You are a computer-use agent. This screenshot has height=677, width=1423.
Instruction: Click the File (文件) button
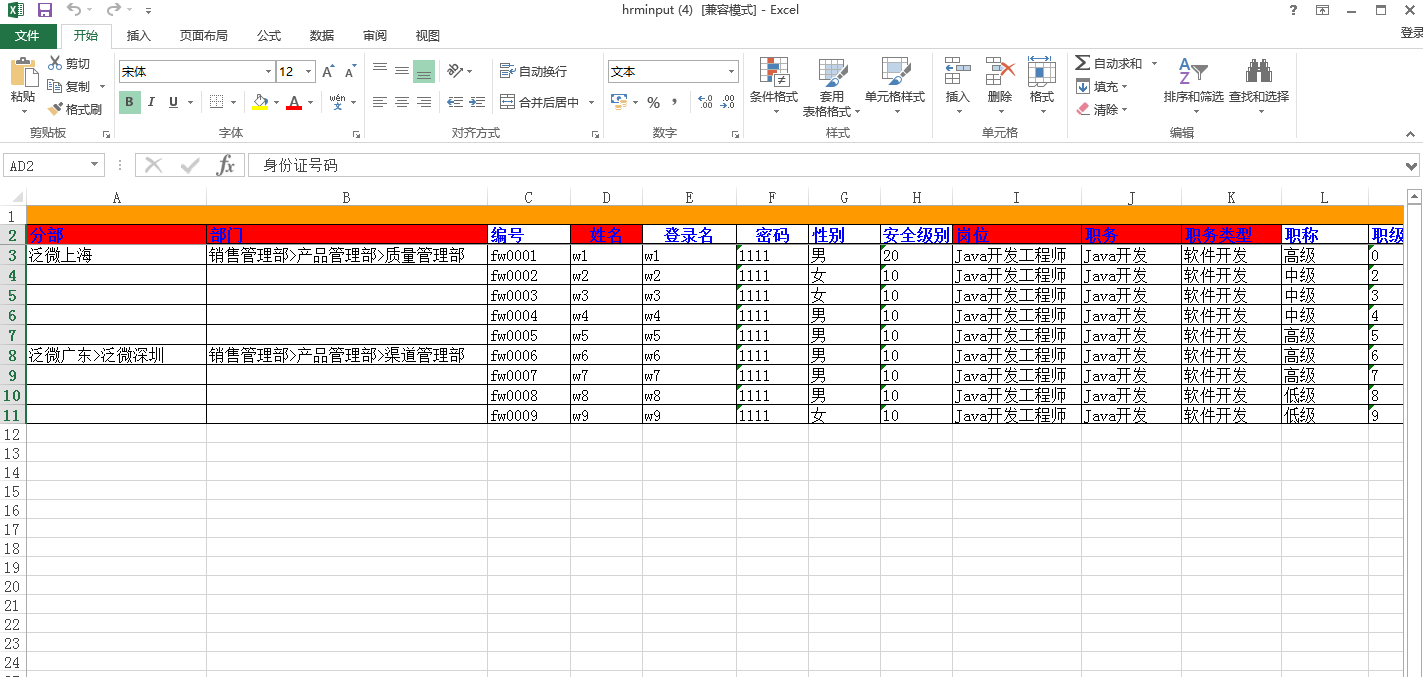(27, 36)
